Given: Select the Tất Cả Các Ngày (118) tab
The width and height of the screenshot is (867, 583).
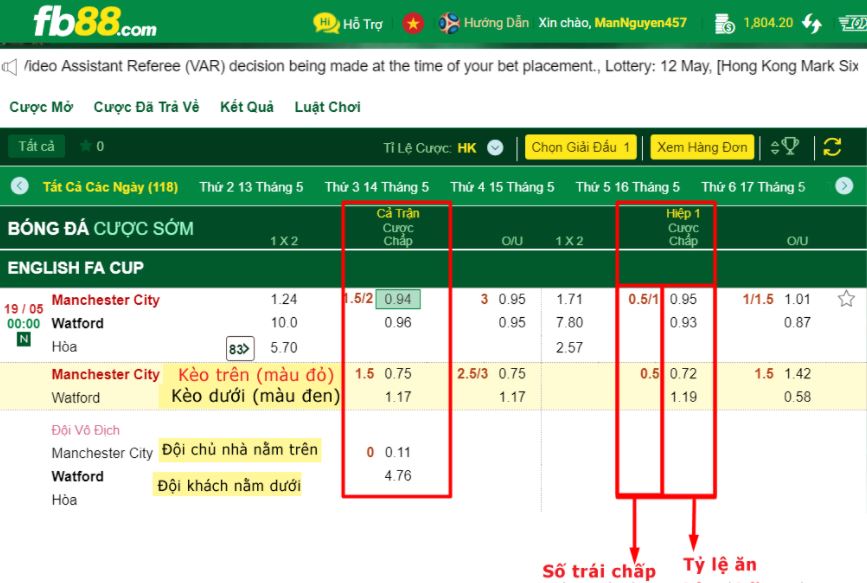Looking at the screenshot, I should coord(111,187).
